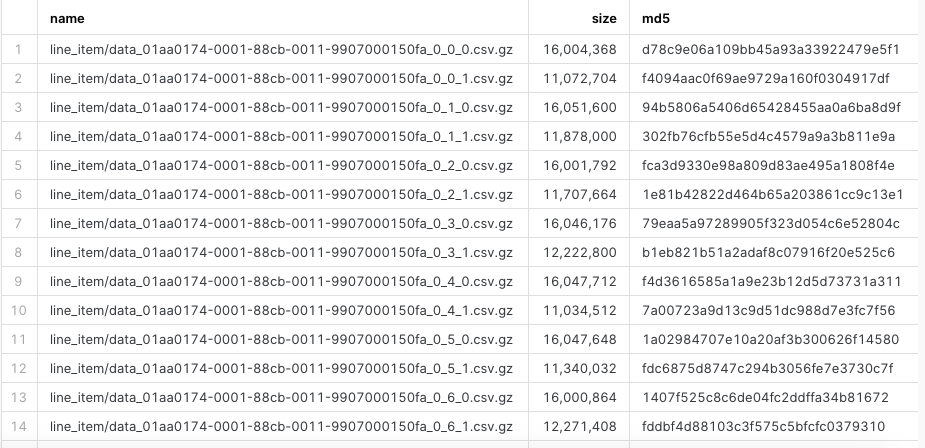Select row number 1
Image resolution: width=925 pixels, height=448 pixels.
click(18, 48)
